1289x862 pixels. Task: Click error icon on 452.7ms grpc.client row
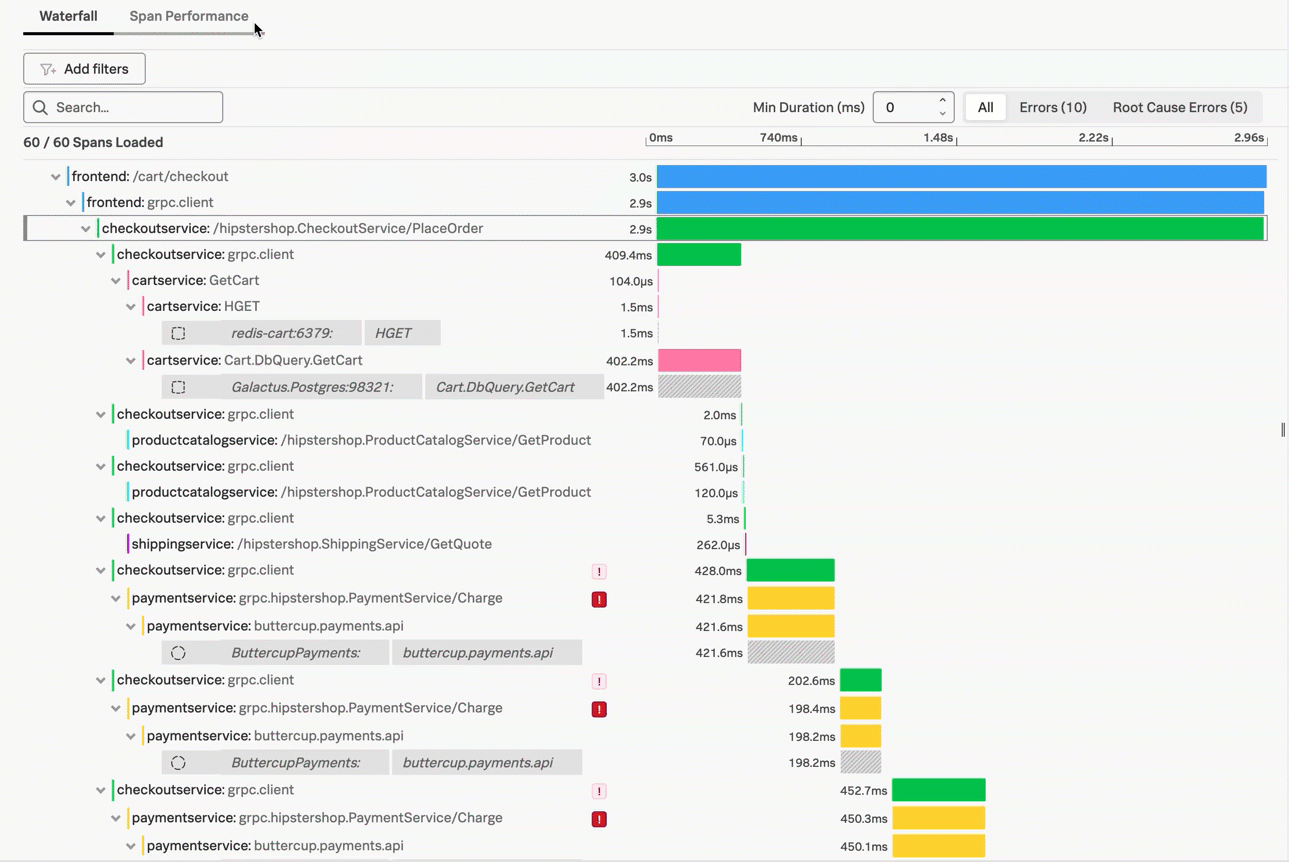click(x=599, y=792)
